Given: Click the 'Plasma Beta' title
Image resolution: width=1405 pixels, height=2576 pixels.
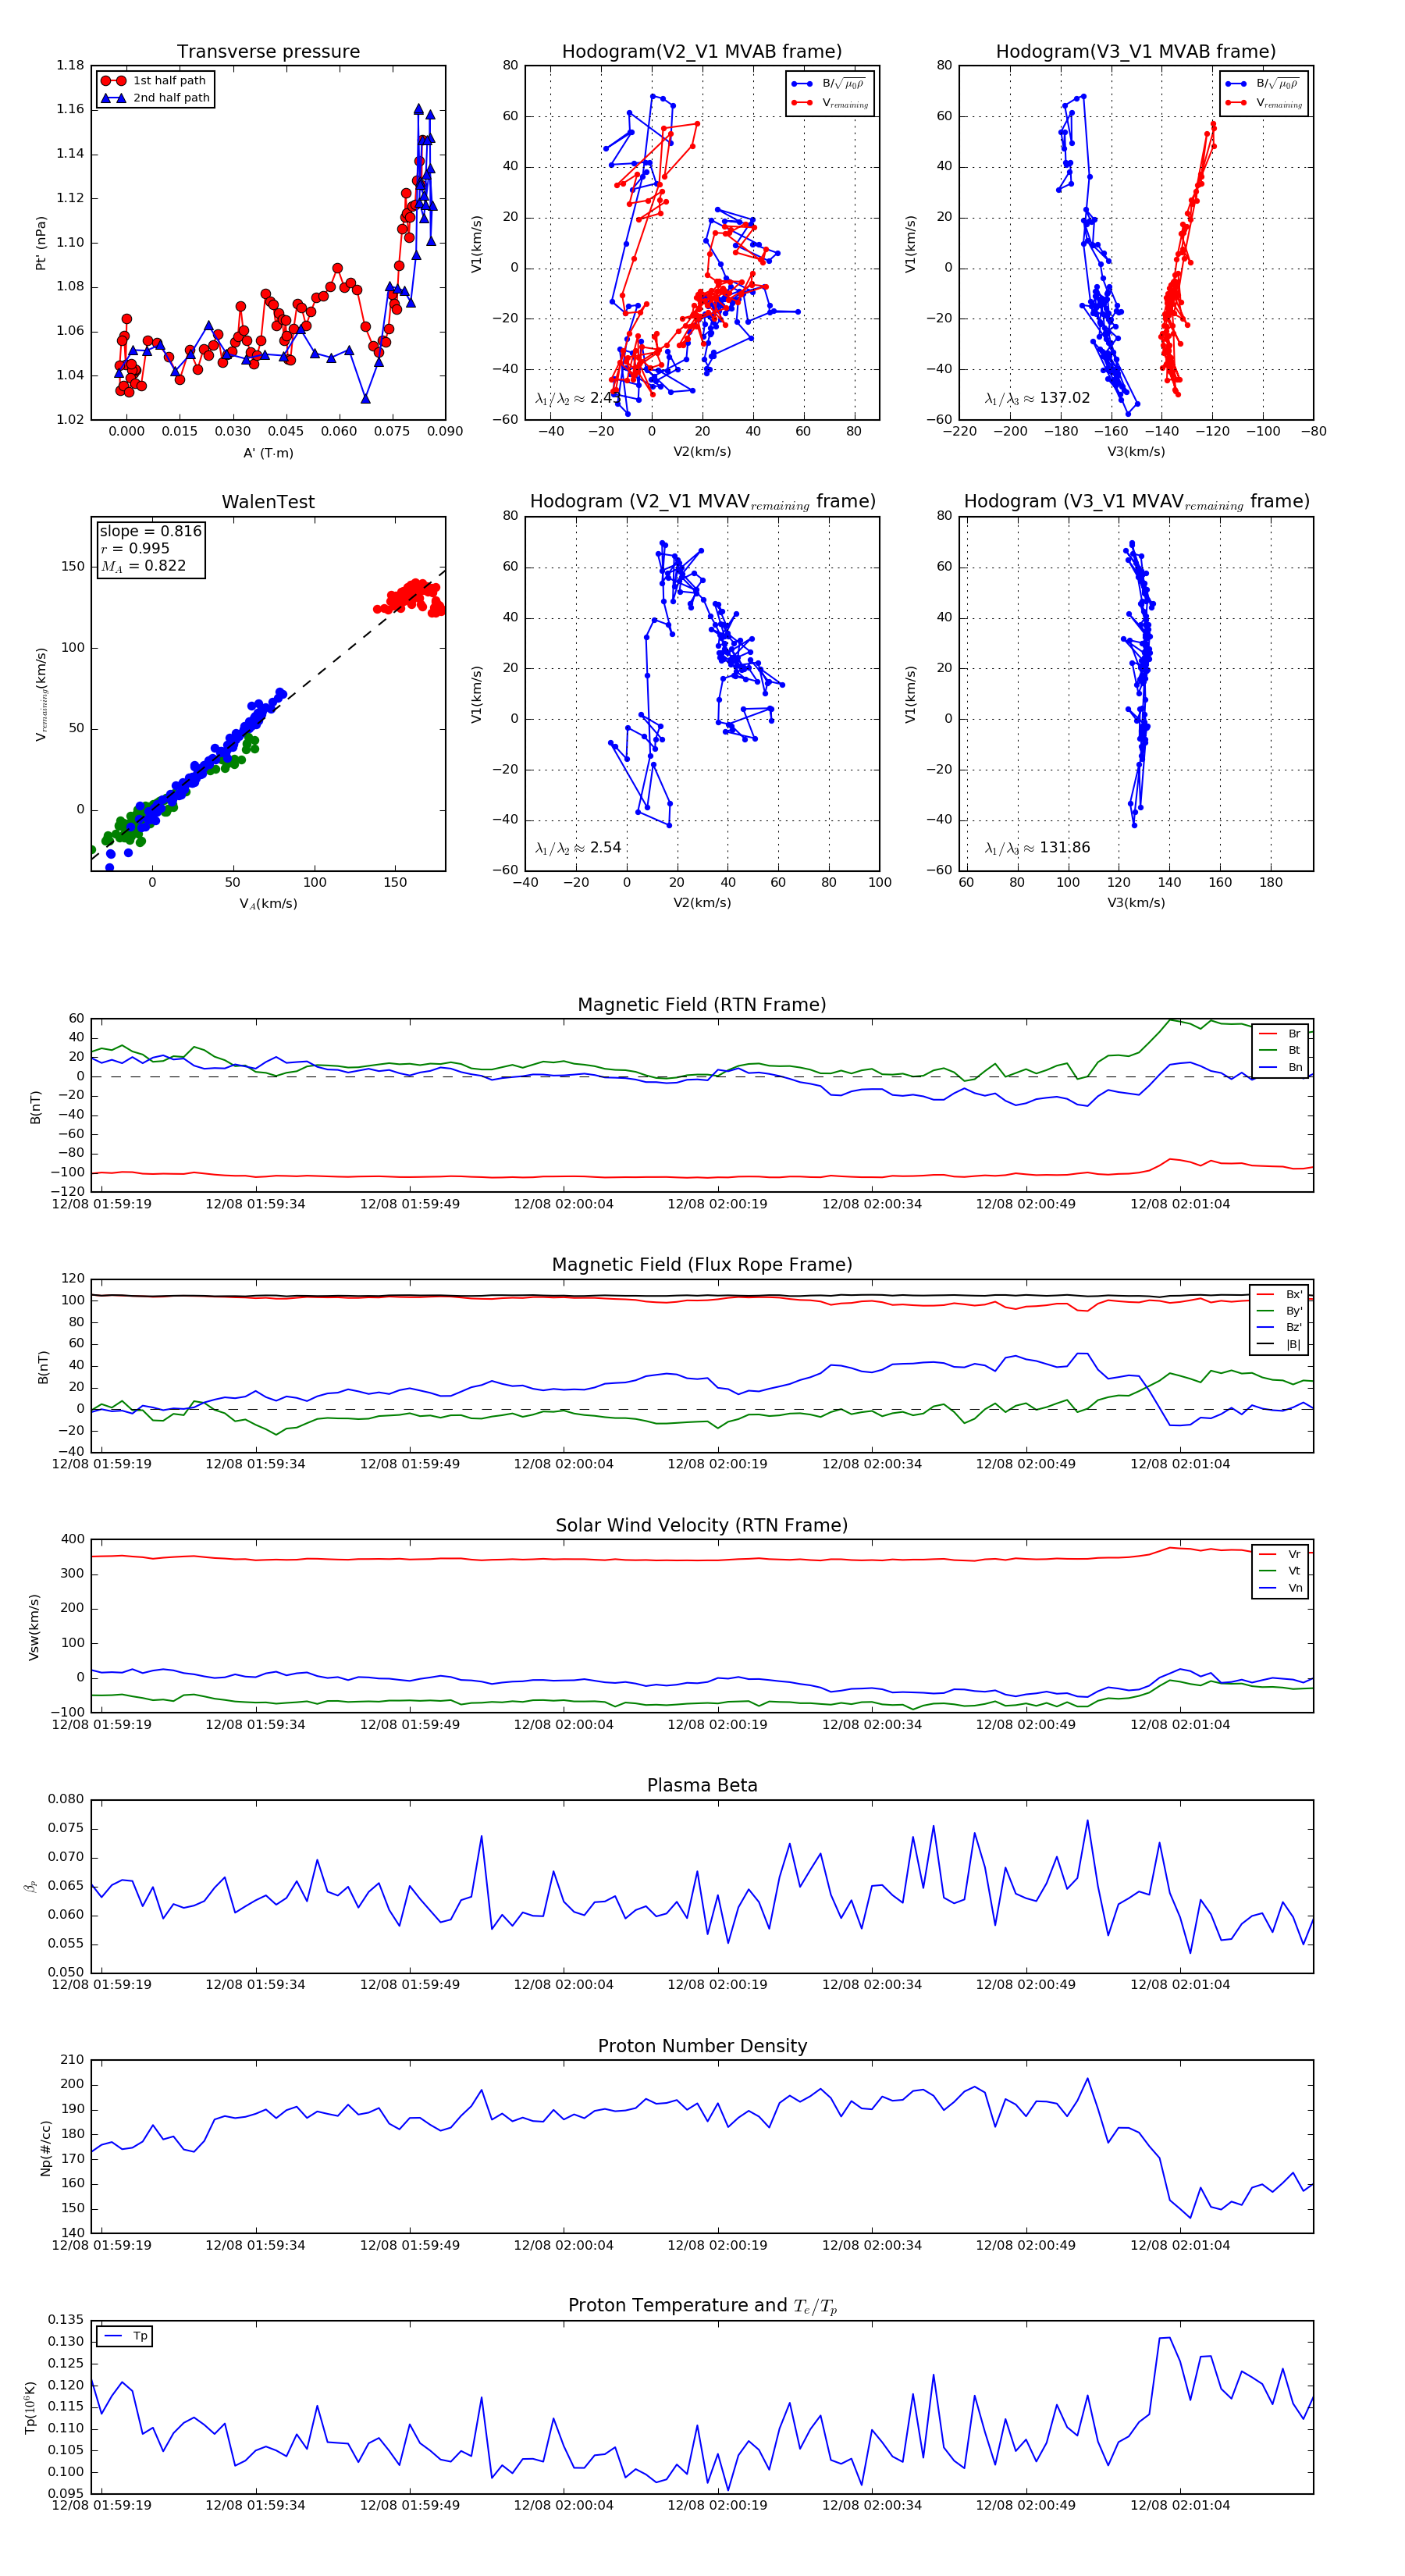Looking at the screenshot, I should (701, 1785).
